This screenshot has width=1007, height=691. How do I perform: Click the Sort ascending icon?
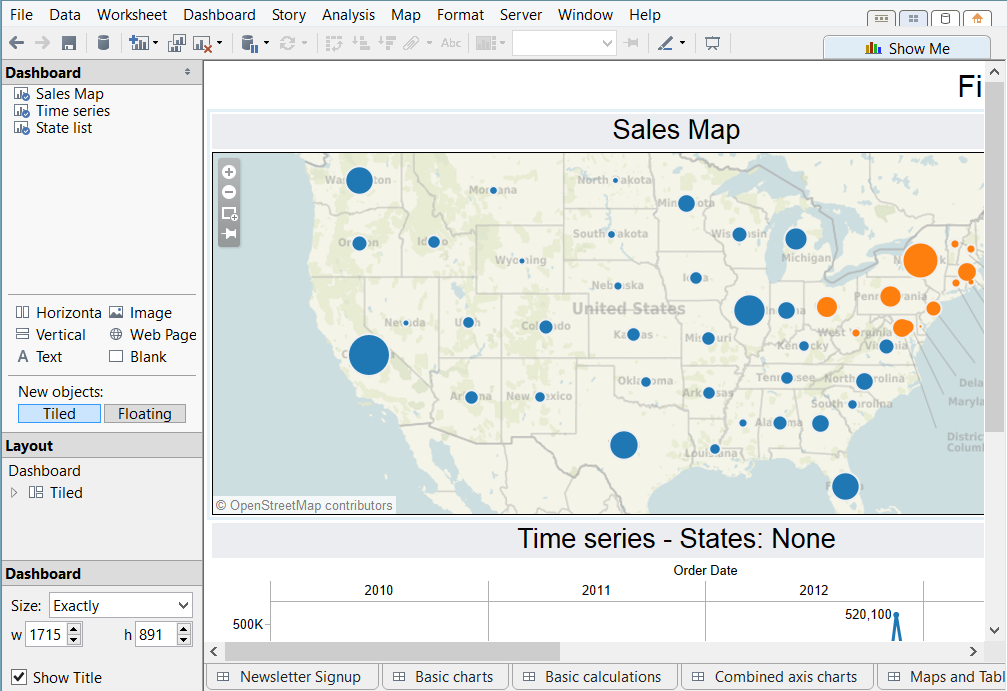pyautogui.click(x=361, y=43)
